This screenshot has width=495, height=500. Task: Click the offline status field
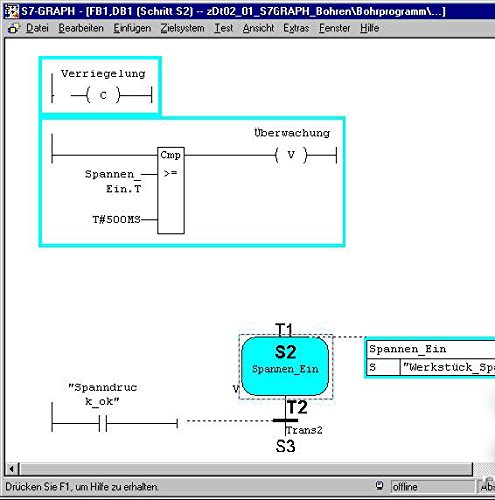click(432, 487)
